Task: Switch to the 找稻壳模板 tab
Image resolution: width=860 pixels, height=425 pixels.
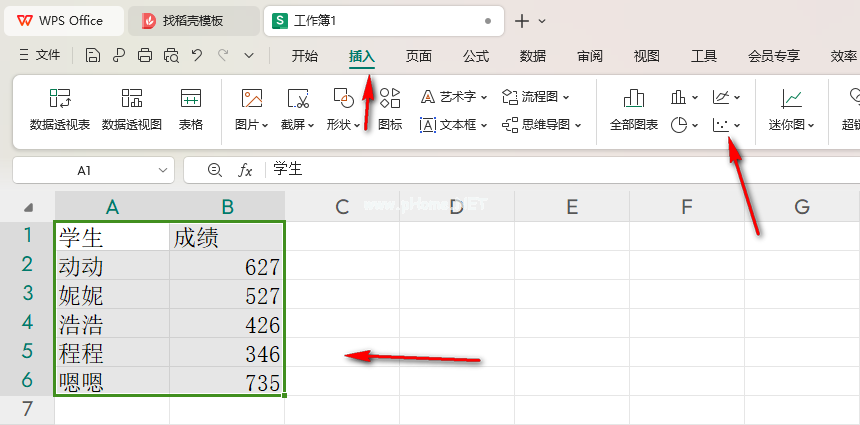Action: [194, 21]
